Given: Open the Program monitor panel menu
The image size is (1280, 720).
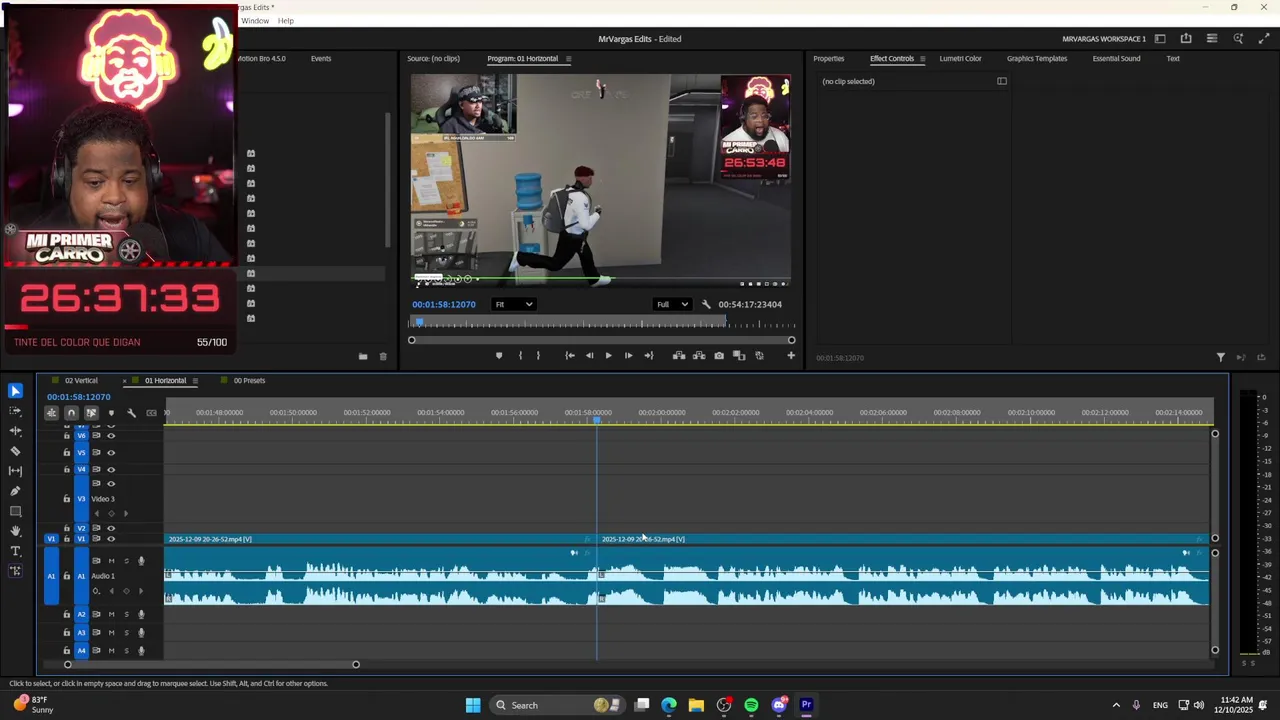Looking at the screenshot, I should (x=568, y=59).
